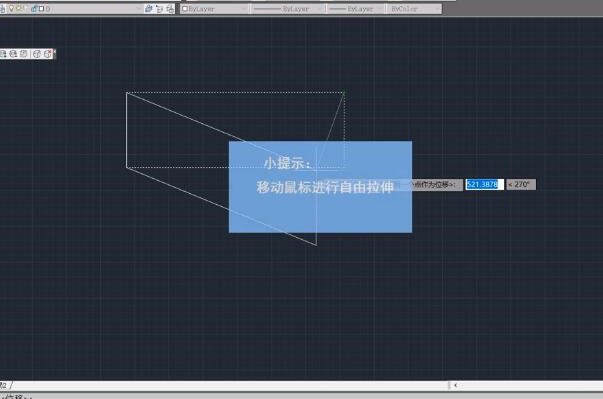The image size is (603, 399).
Task: Open the ByLayer lineweight dropdown
Action: tap(356, 8)
